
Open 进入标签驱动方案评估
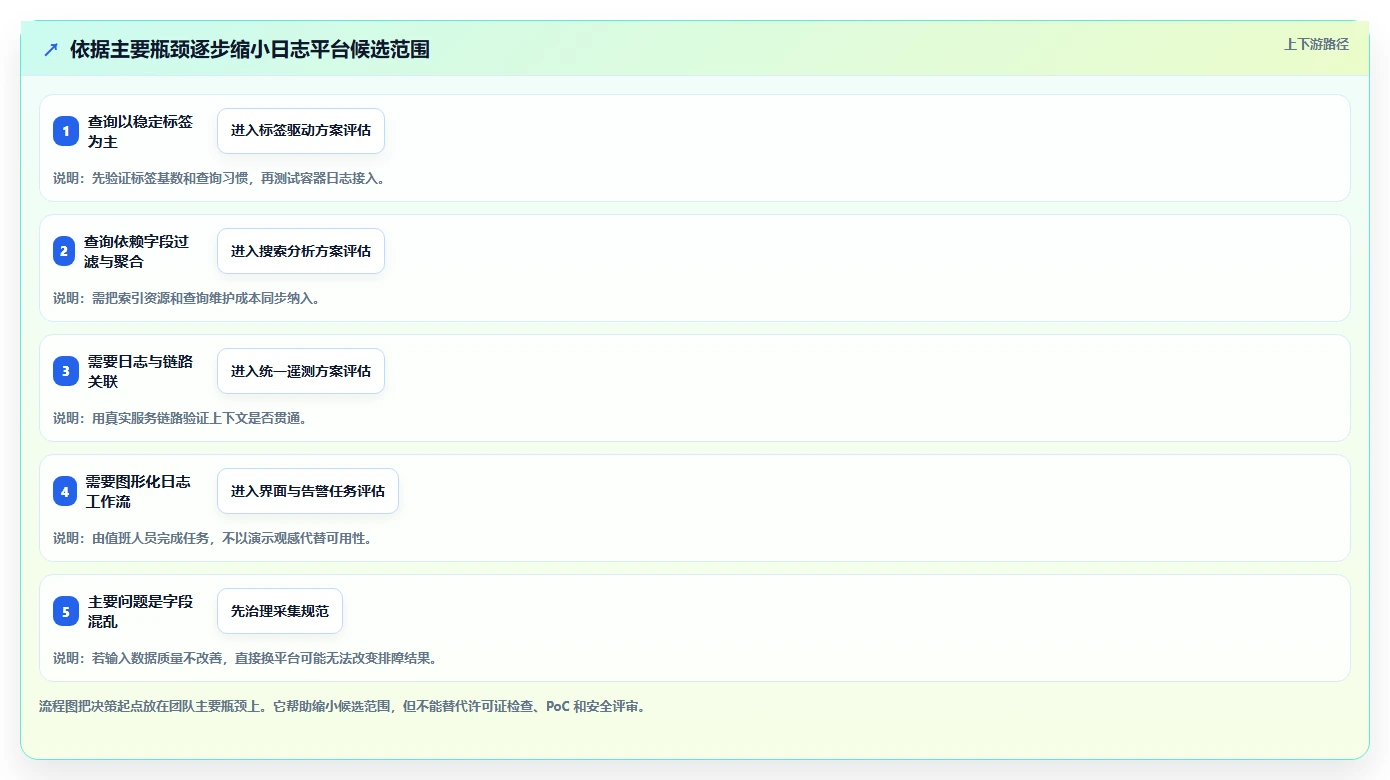(301, 131)
